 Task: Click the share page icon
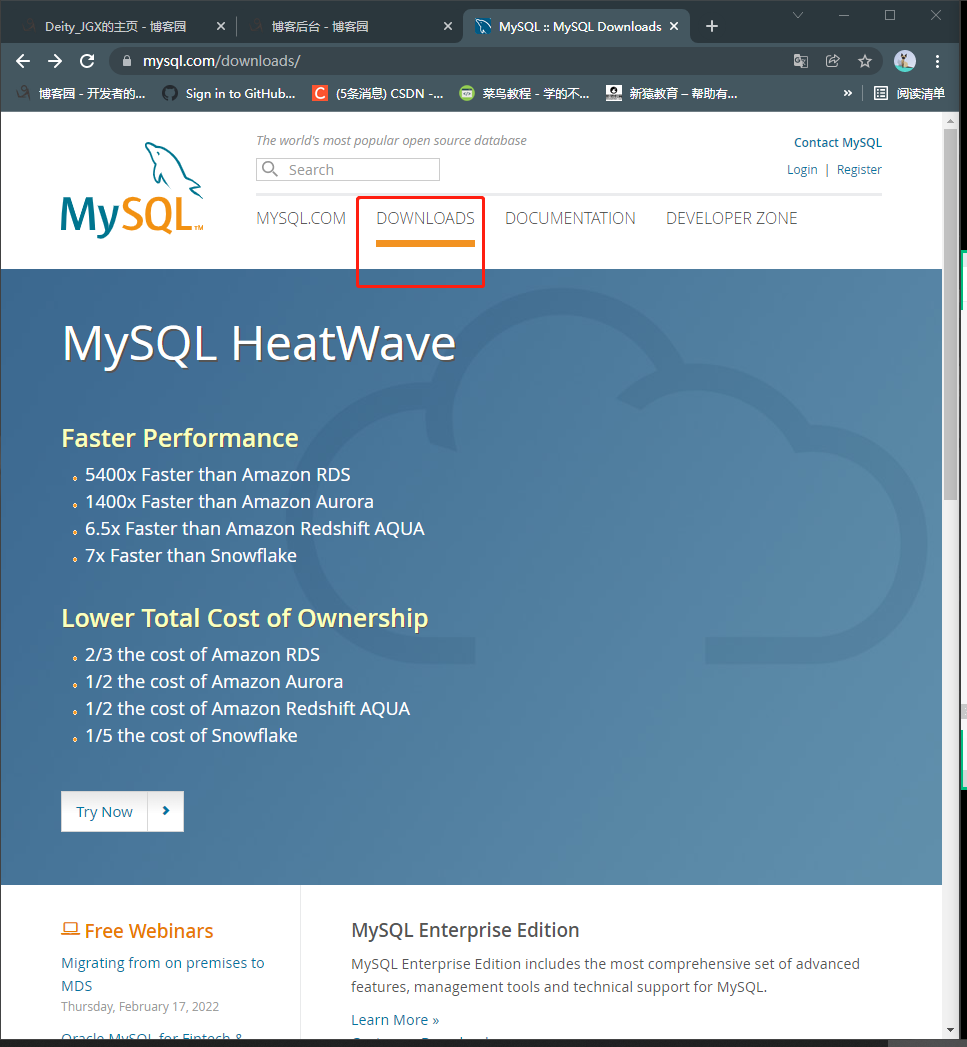tap(832, 61)
